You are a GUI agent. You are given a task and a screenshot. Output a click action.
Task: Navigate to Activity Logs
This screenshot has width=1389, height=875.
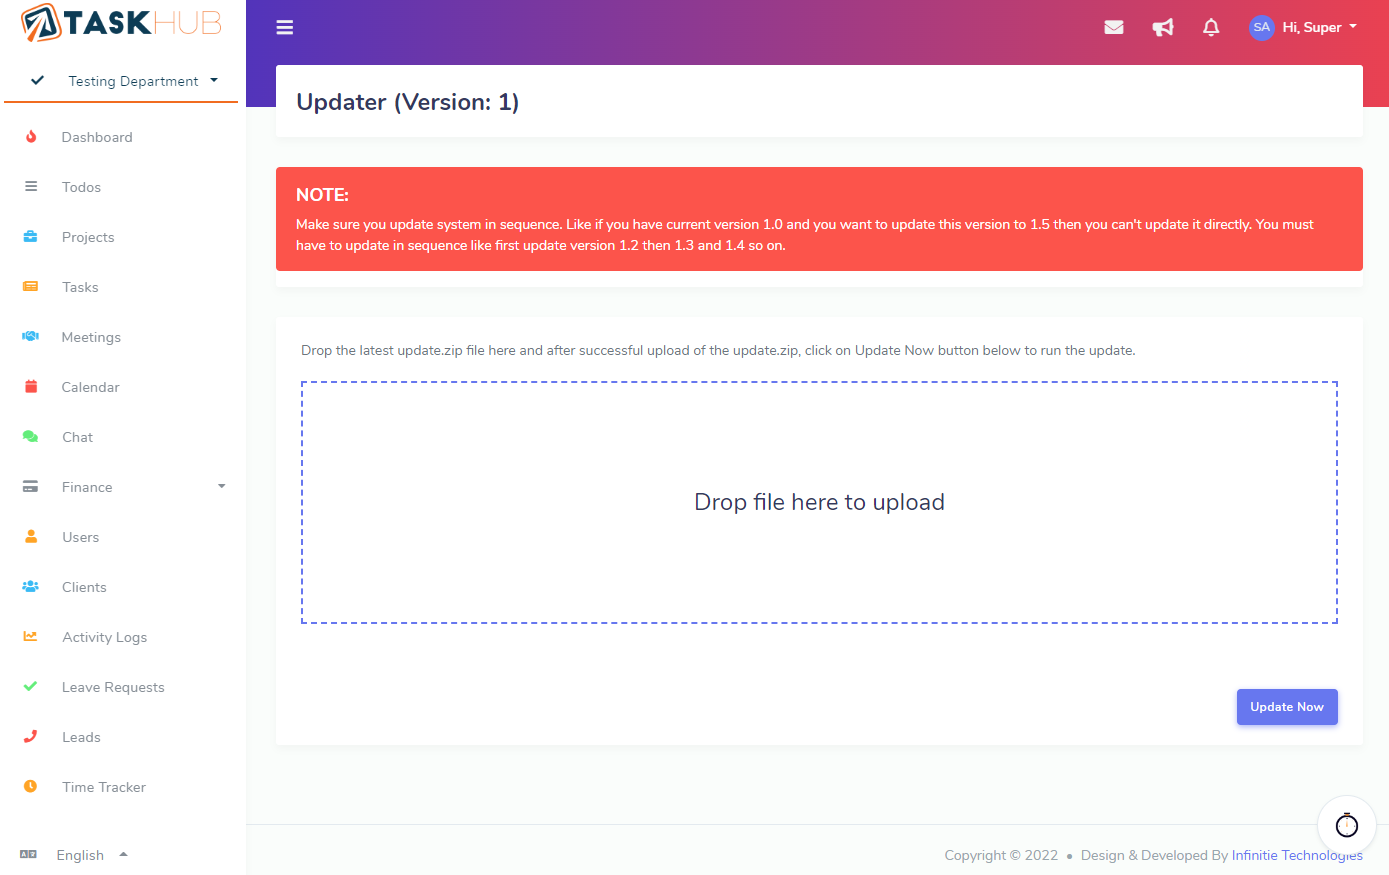[x=104, y=637]
